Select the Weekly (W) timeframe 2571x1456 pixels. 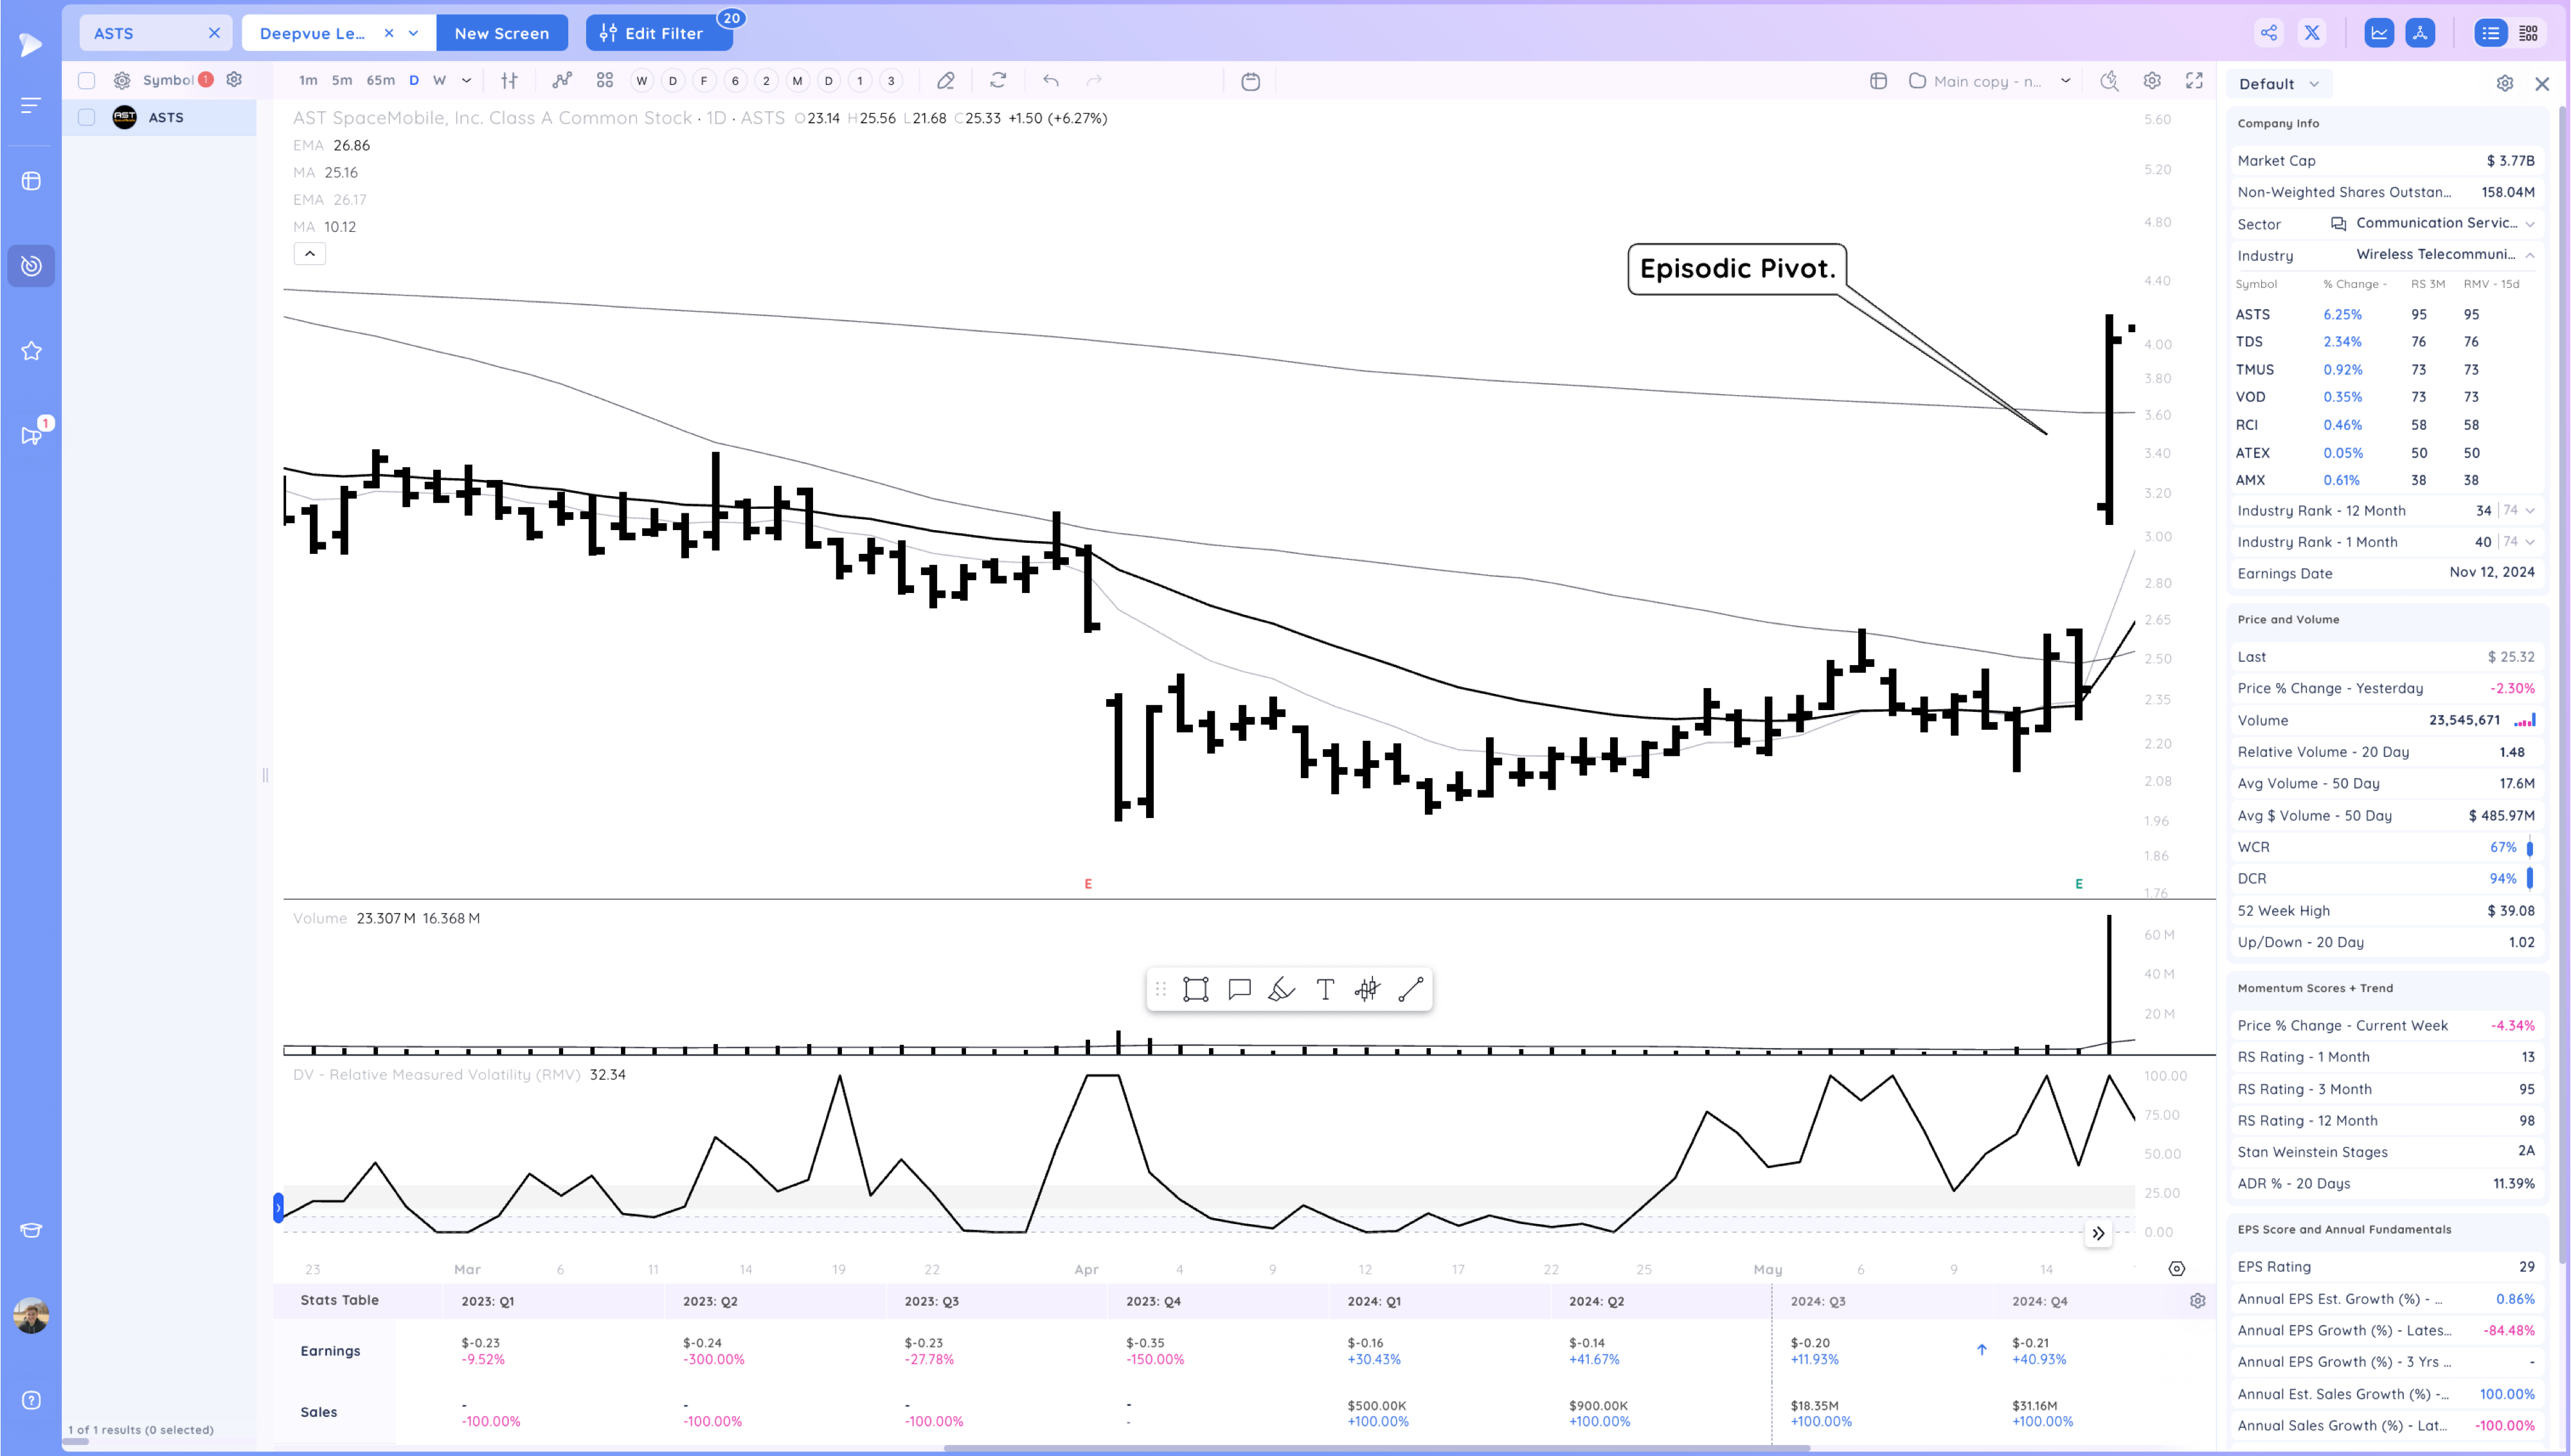[x=439, y=81]
